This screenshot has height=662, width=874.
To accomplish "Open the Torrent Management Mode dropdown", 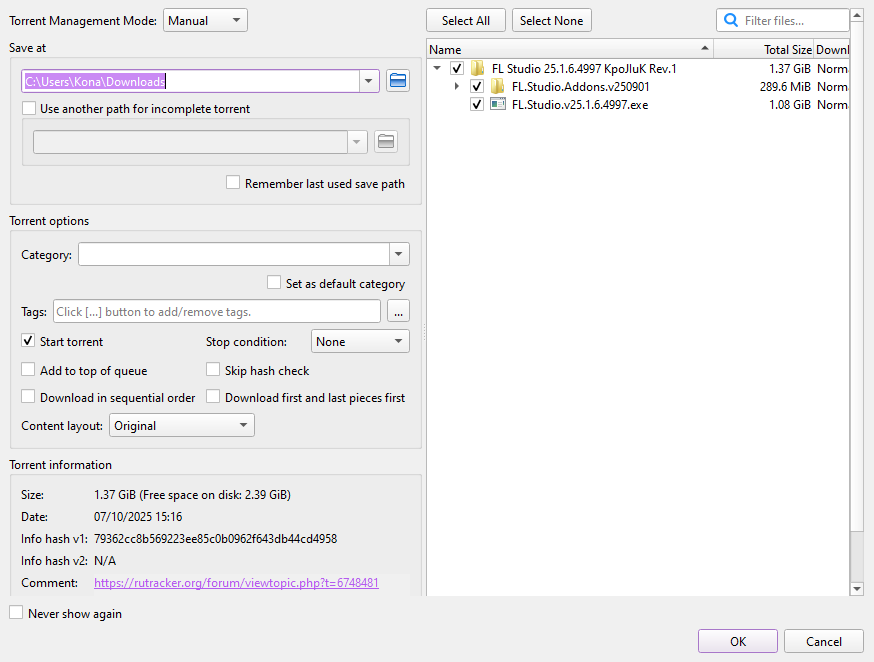I will click(x=206, y=20).
